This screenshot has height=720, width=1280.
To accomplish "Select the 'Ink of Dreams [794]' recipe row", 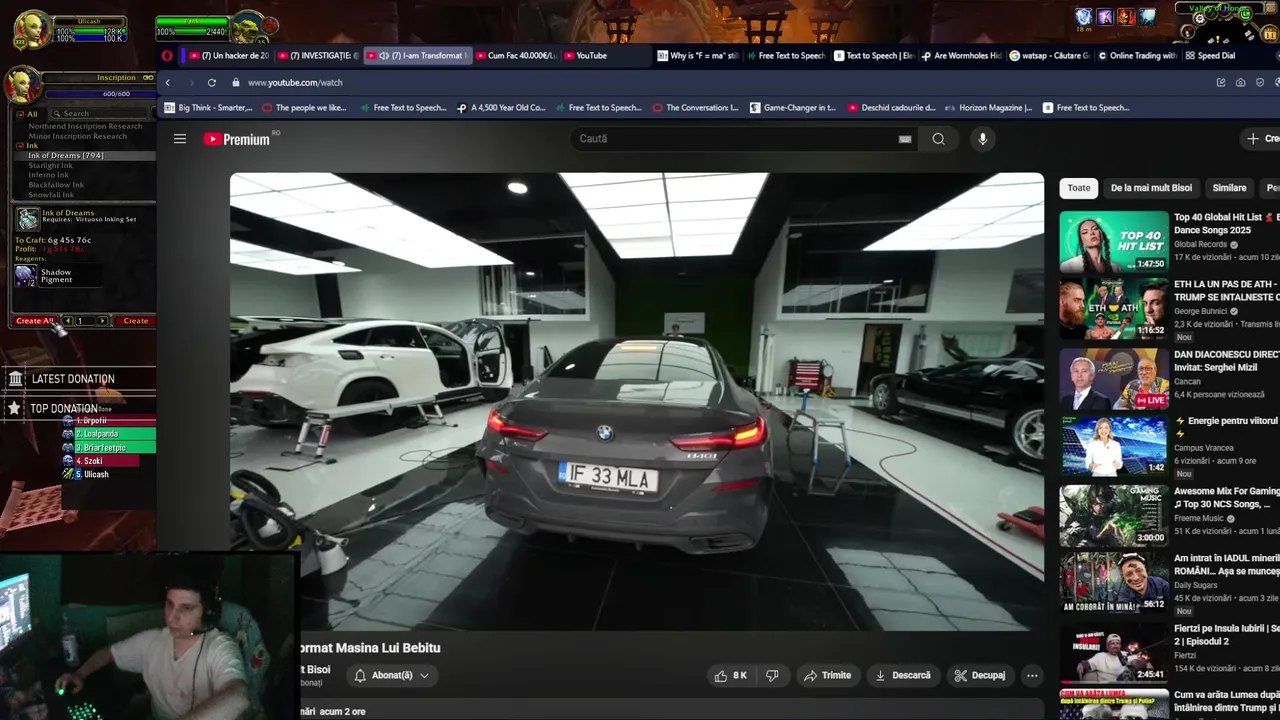I will [85, 156].
